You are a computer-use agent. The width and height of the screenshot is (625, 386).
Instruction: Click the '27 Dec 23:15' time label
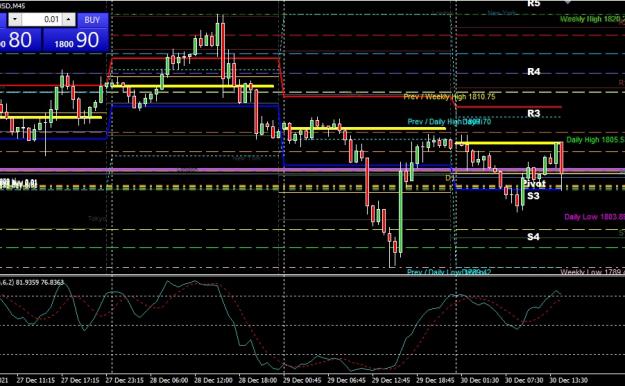[x=124, y=380]
